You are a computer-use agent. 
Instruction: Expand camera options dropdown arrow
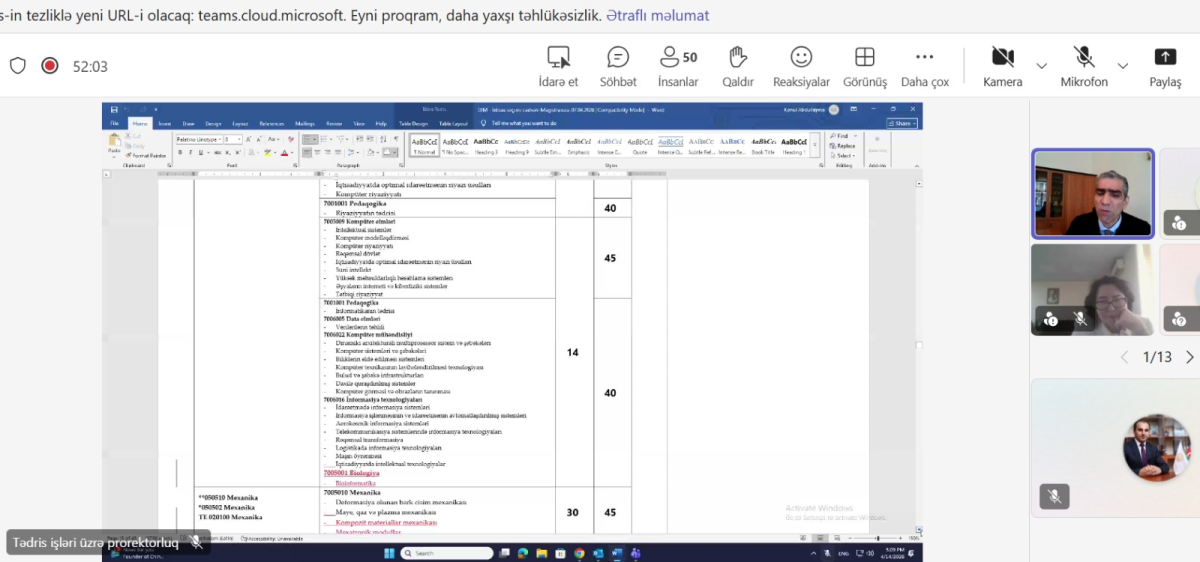pyautogui.click(x=1042, y=66)
